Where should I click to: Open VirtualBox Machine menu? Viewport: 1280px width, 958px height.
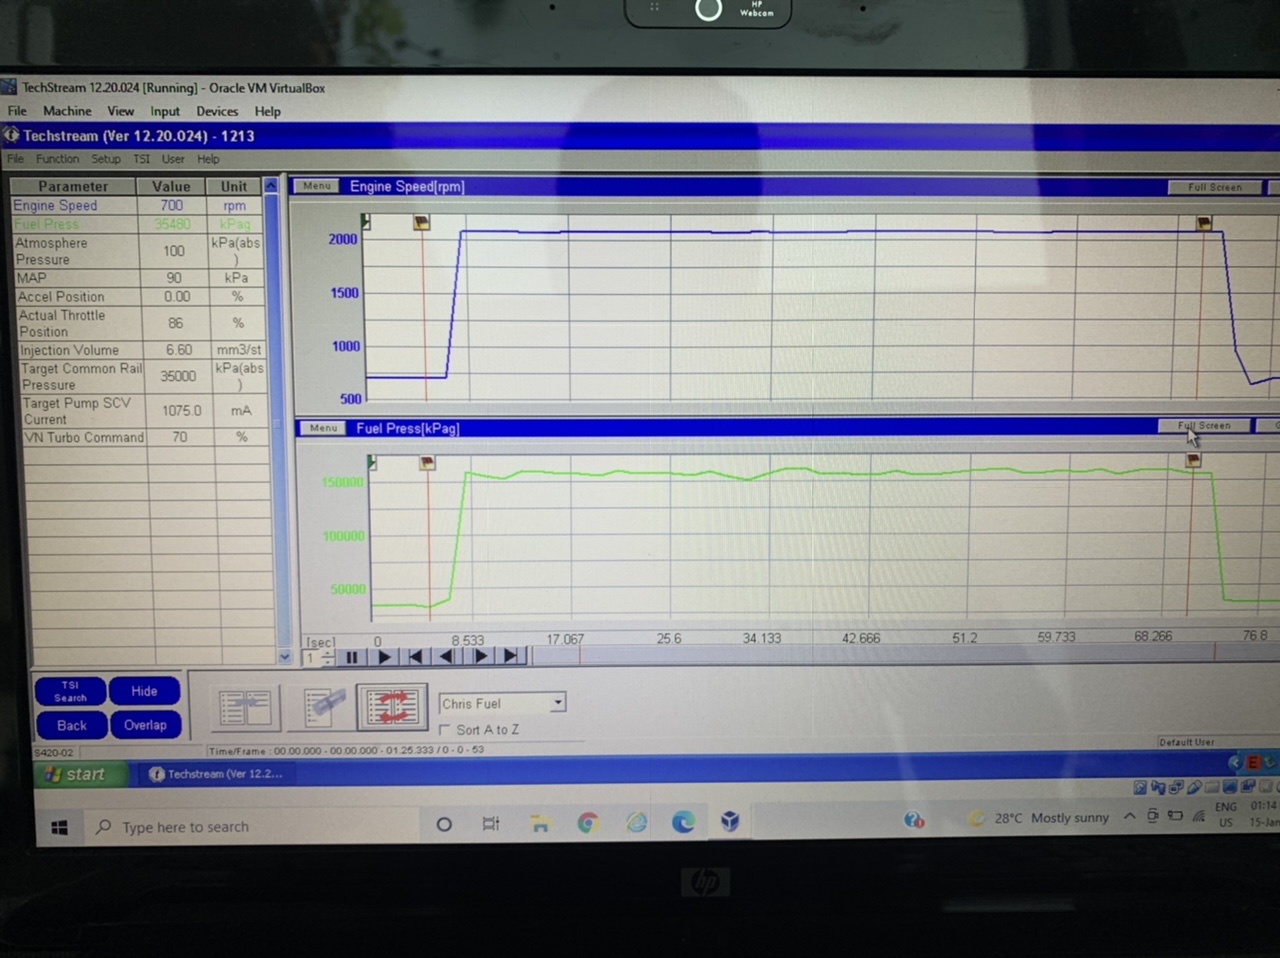coord(67,111)
